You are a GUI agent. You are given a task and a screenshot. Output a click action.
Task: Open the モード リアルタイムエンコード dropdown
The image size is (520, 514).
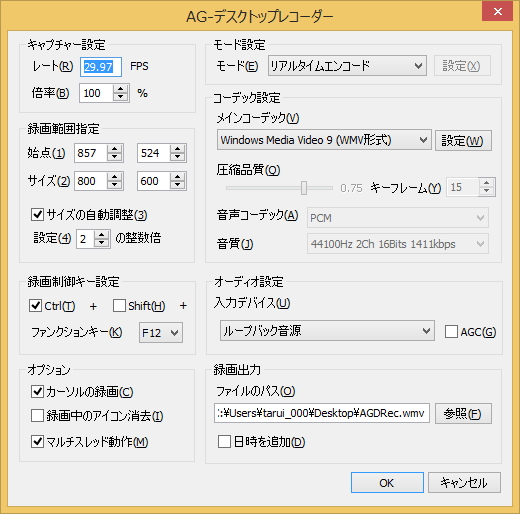(347, 66)
